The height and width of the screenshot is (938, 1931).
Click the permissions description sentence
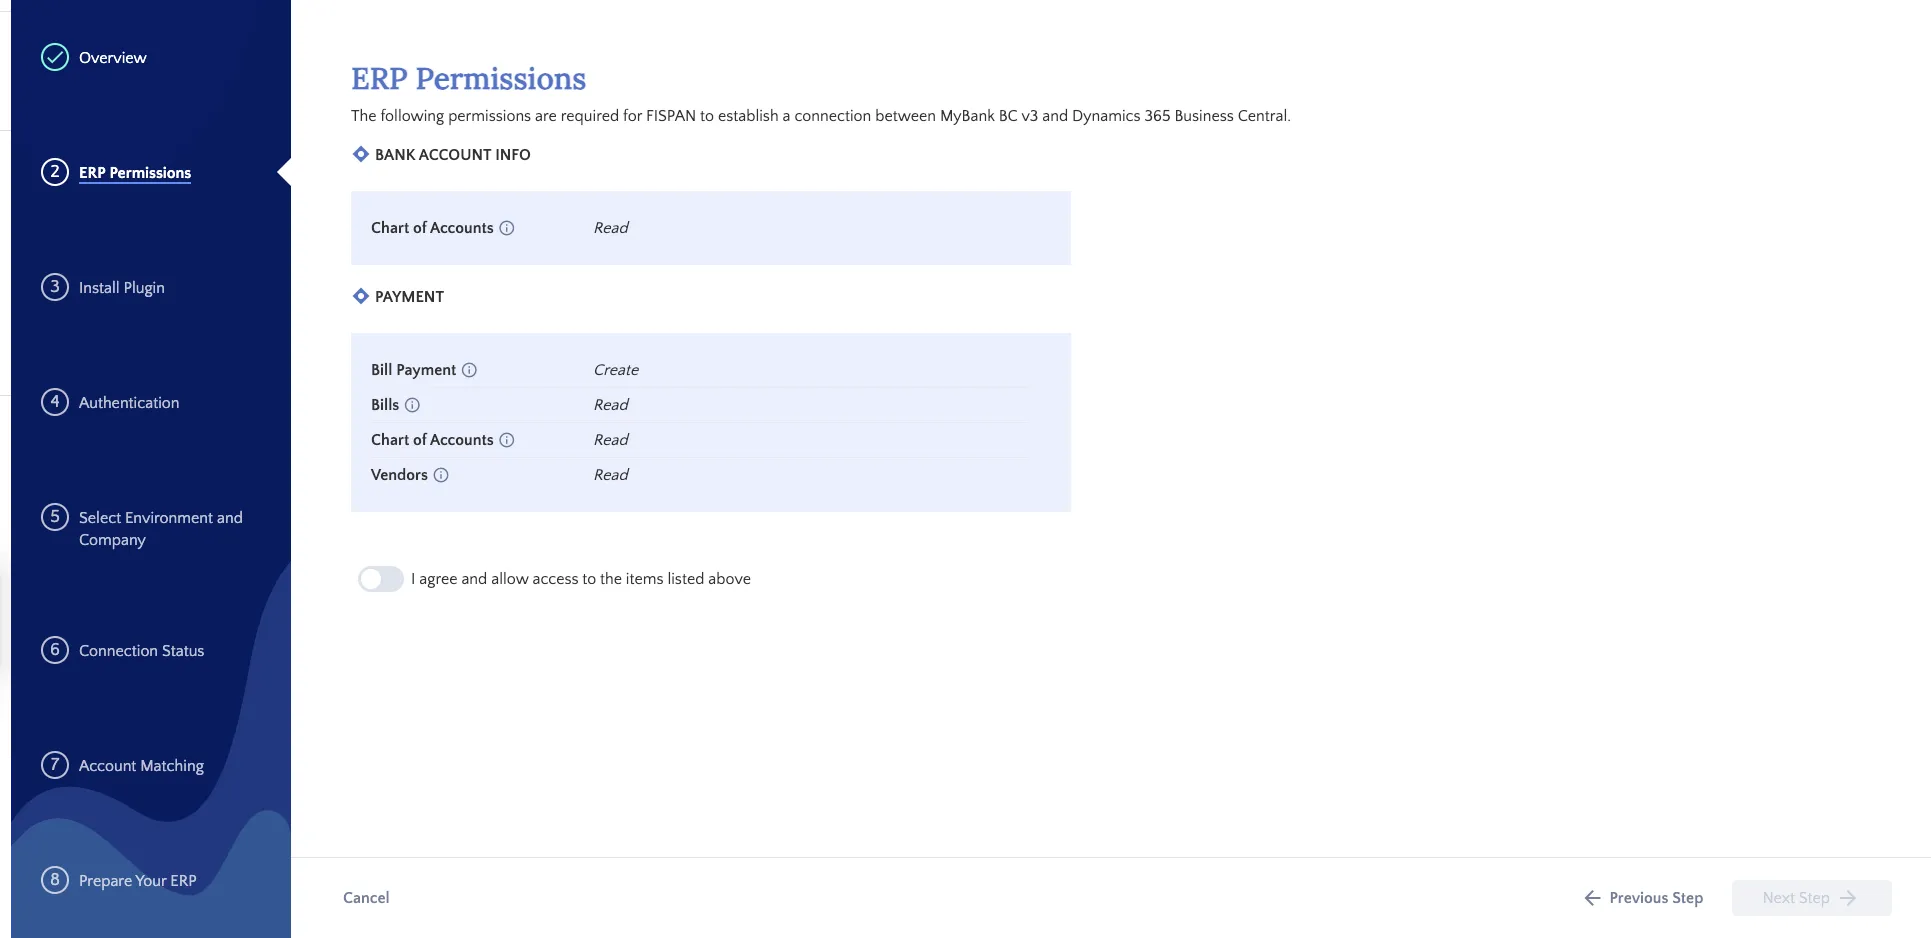tap(821, 116)
